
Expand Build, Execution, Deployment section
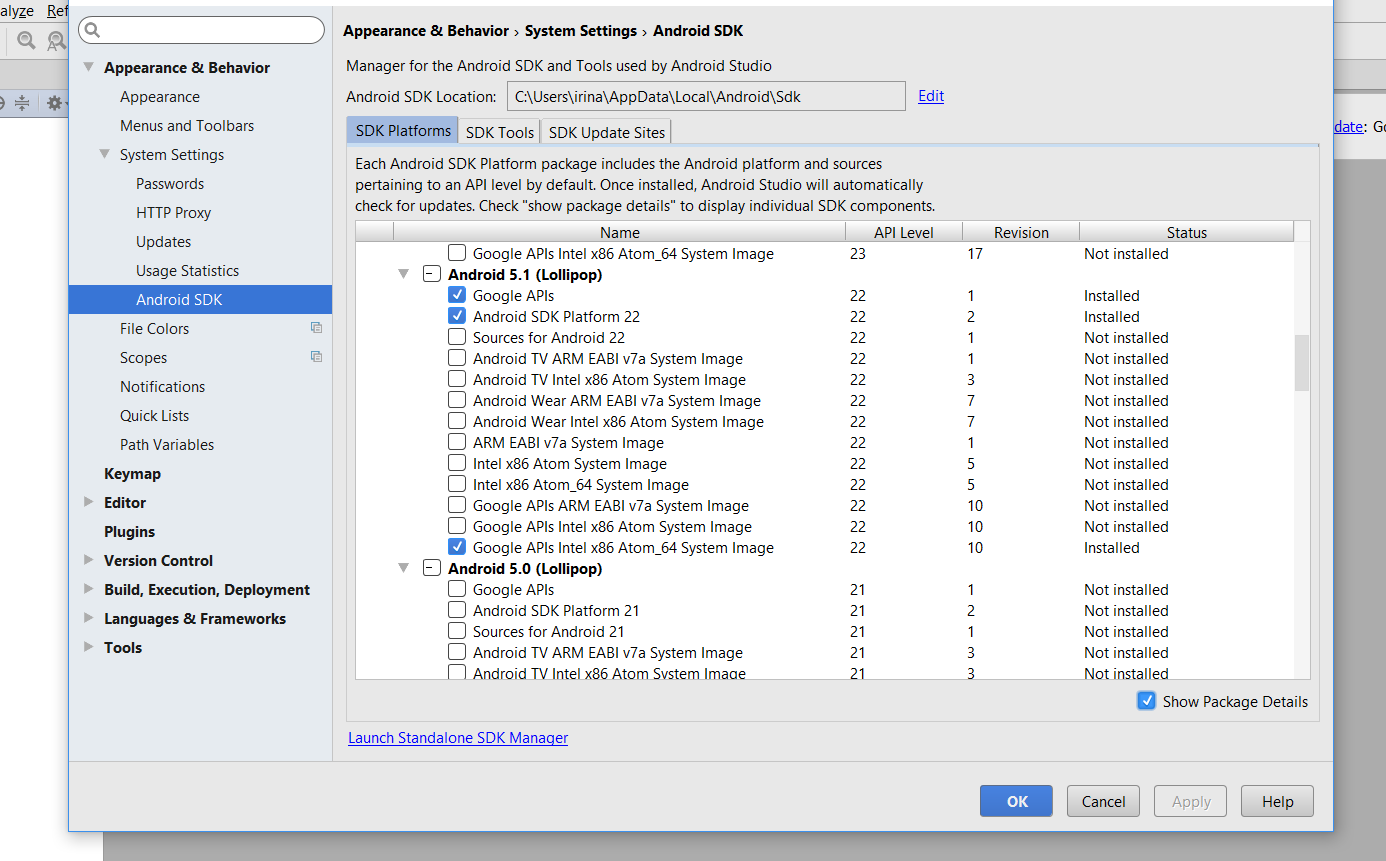(89, 590)
